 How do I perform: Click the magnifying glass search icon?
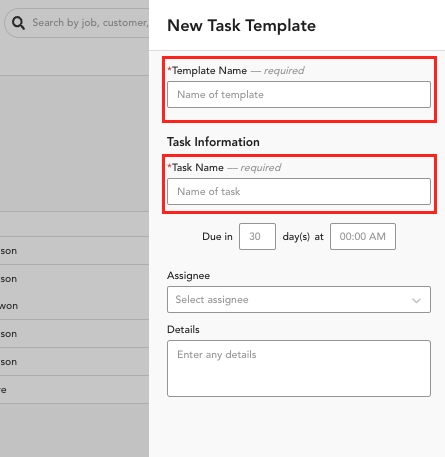coord(18,23)
